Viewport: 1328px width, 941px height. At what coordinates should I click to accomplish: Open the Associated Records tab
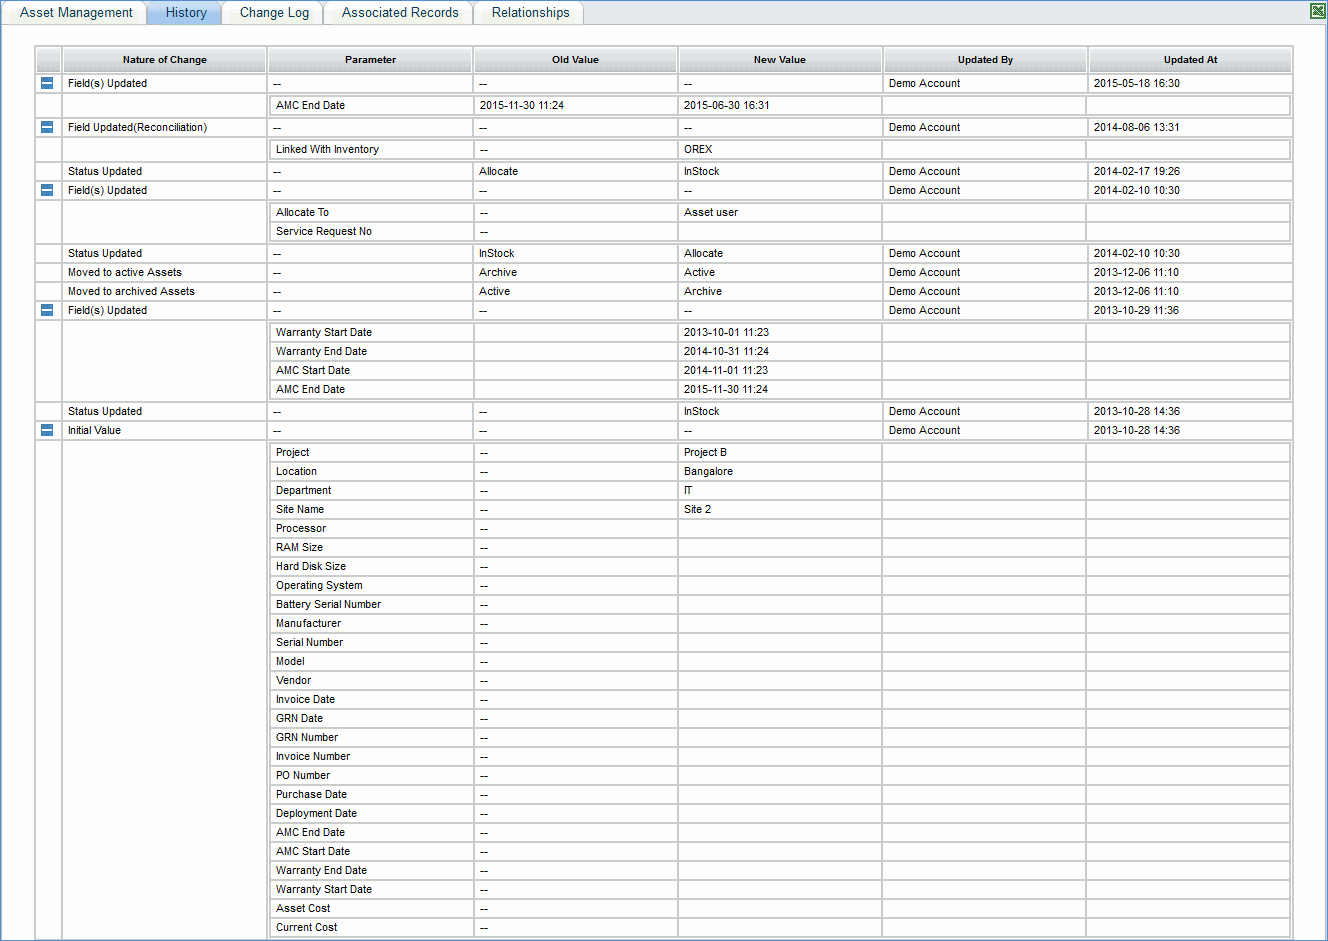pos(400,13)
